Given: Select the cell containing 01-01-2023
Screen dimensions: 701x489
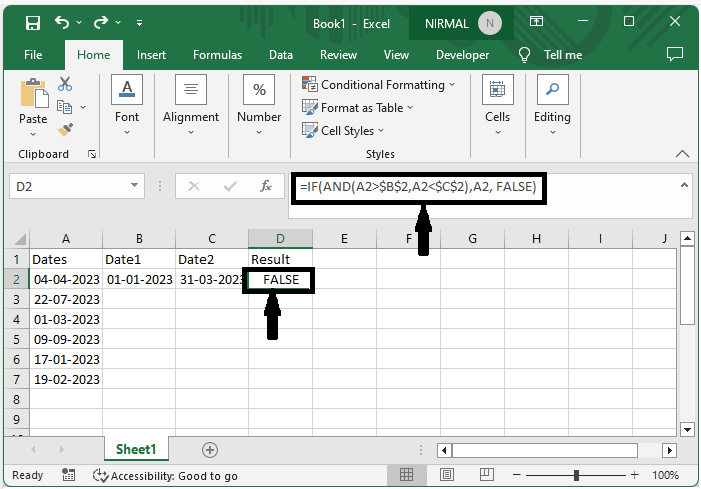Looking at the screenshot, I should [139, 279].
